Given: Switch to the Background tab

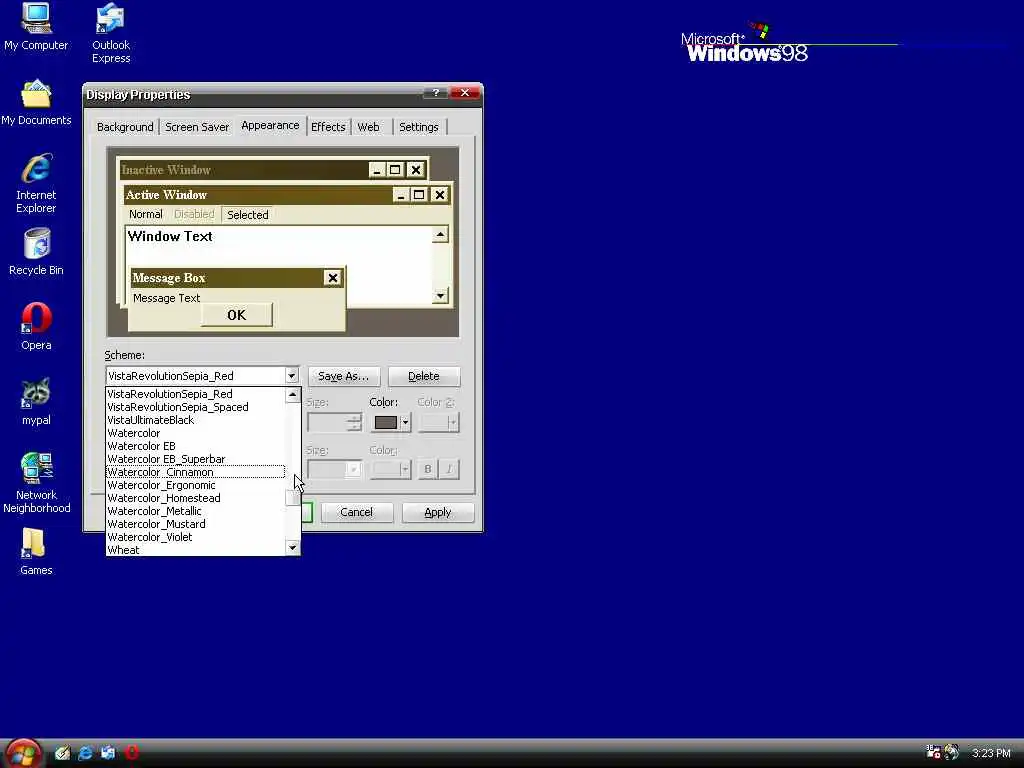Looking at the screenshot, I should (125, 127).
